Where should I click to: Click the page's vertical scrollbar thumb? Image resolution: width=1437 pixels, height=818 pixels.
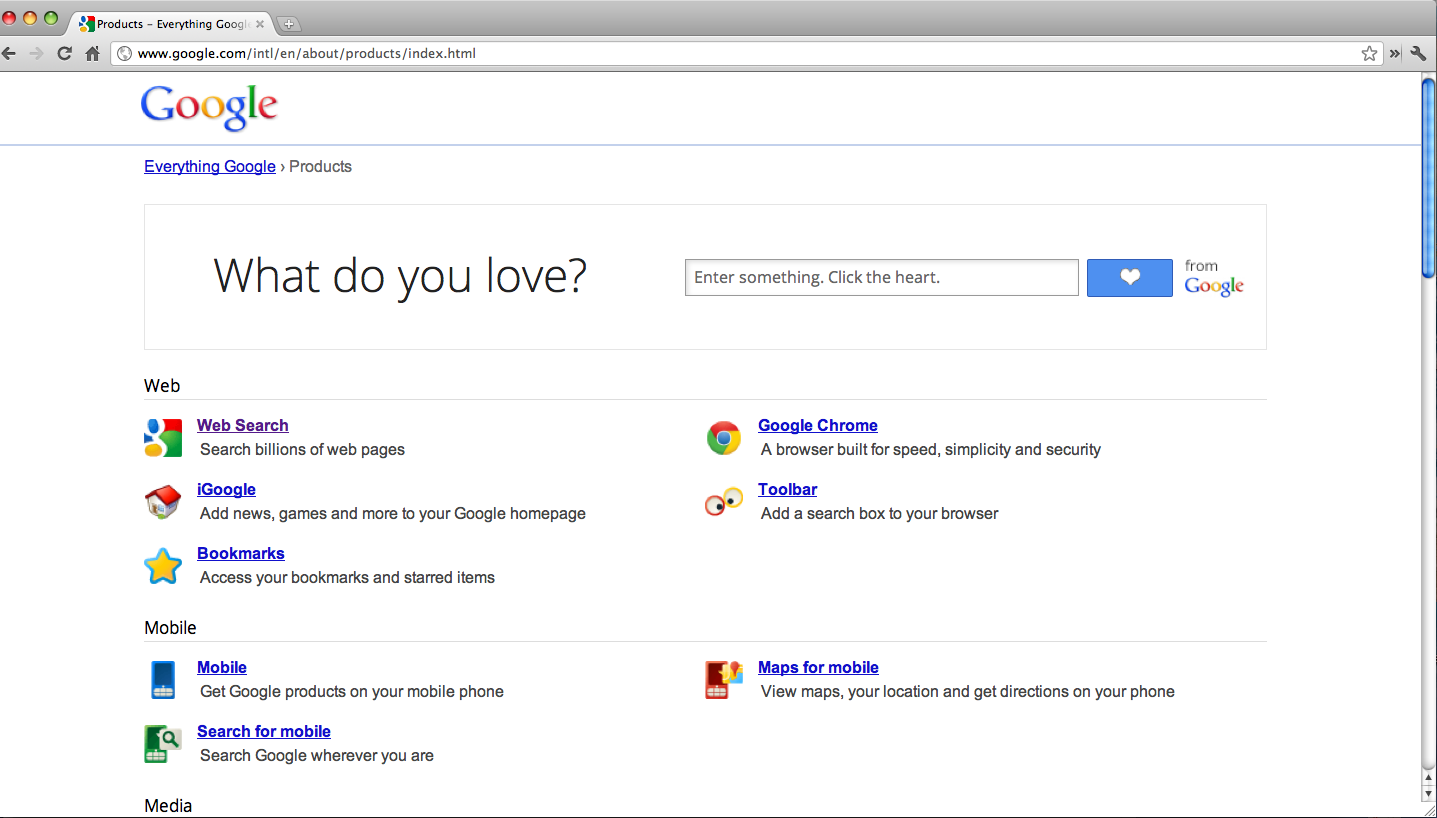click(1428, 177)
